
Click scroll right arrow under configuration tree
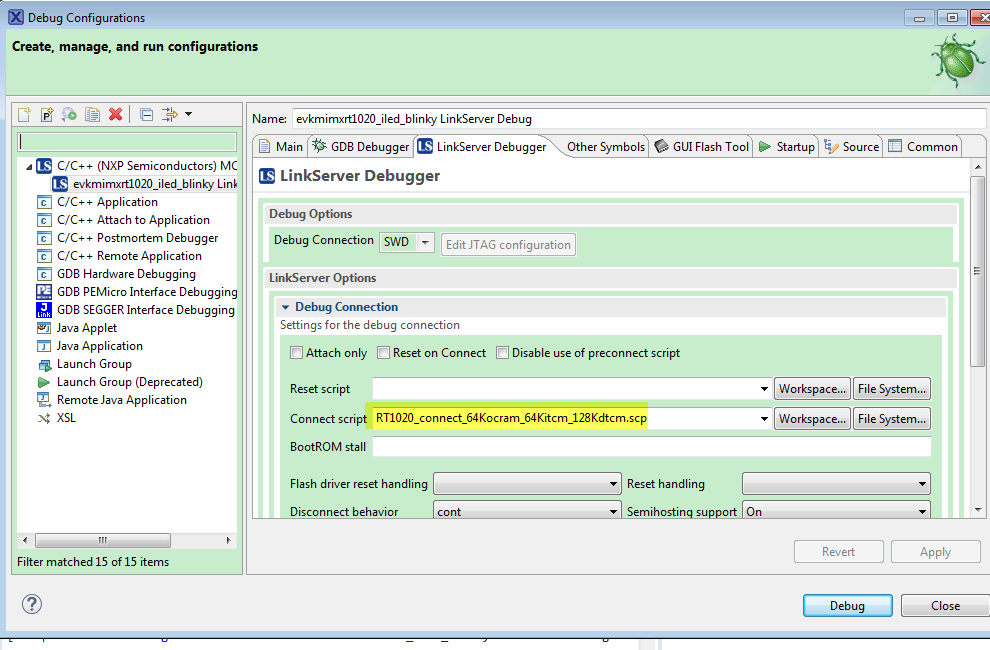pos(229,540)
